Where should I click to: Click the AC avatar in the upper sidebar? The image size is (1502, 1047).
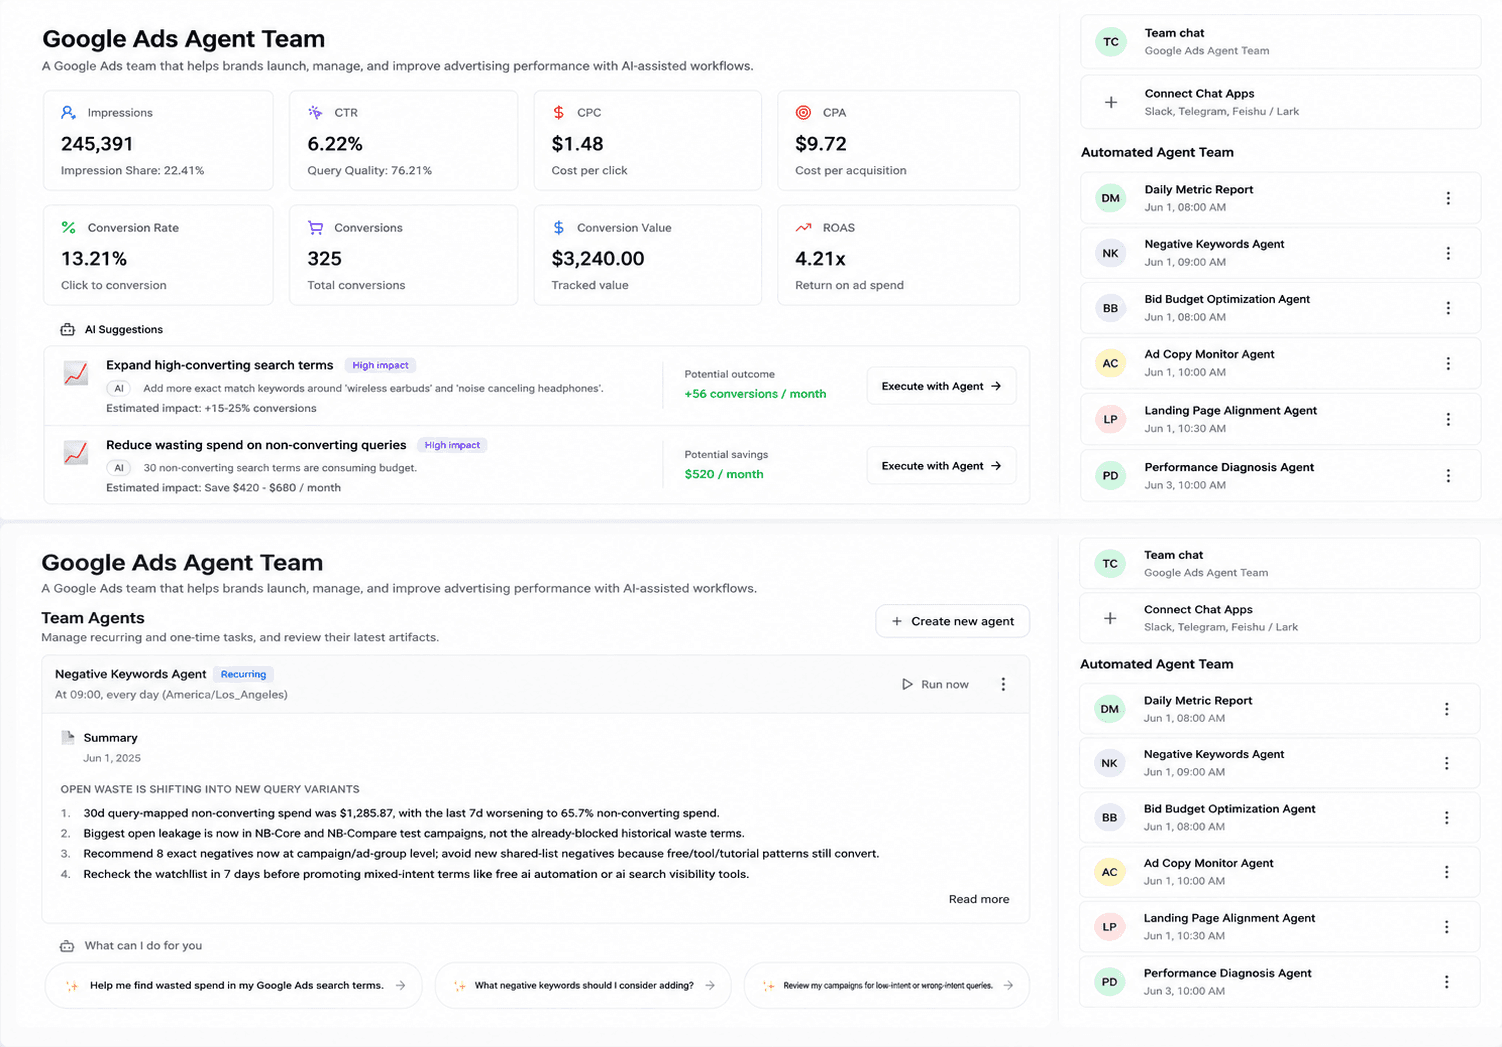point(1111,363)
